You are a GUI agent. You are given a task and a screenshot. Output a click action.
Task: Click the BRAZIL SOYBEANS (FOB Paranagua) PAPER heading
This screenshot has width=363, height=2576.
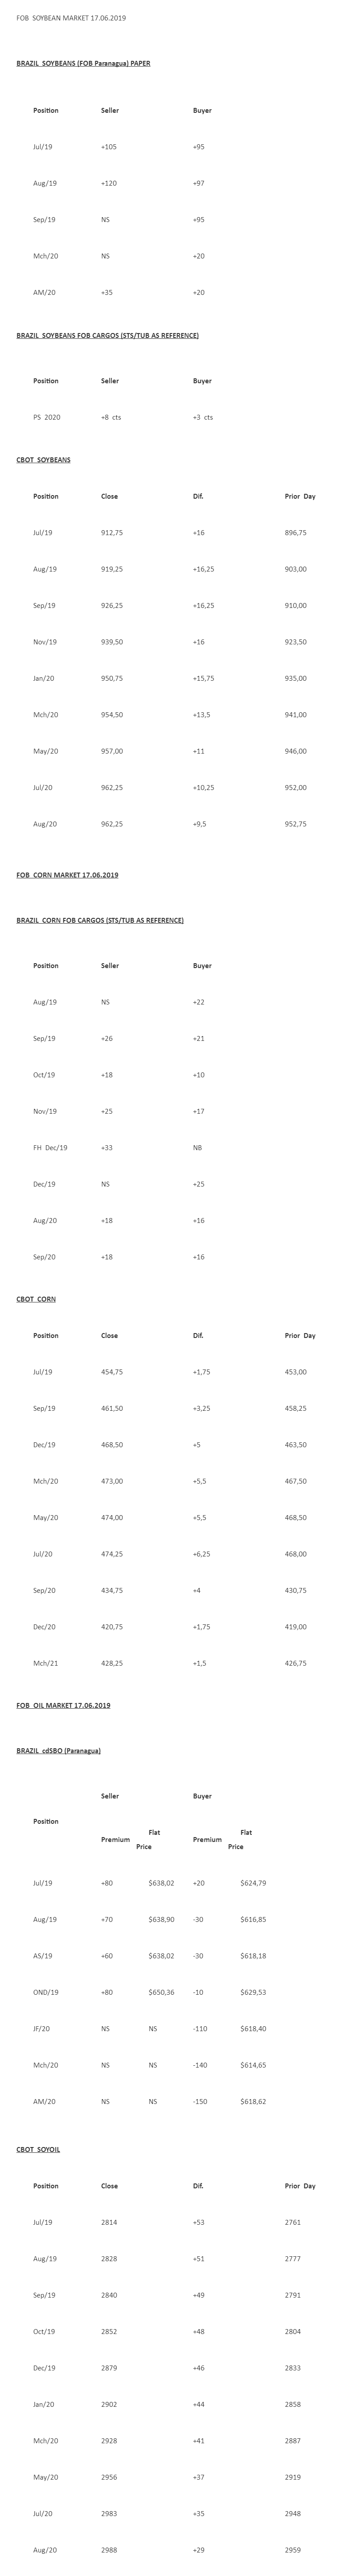pos(83,63)
